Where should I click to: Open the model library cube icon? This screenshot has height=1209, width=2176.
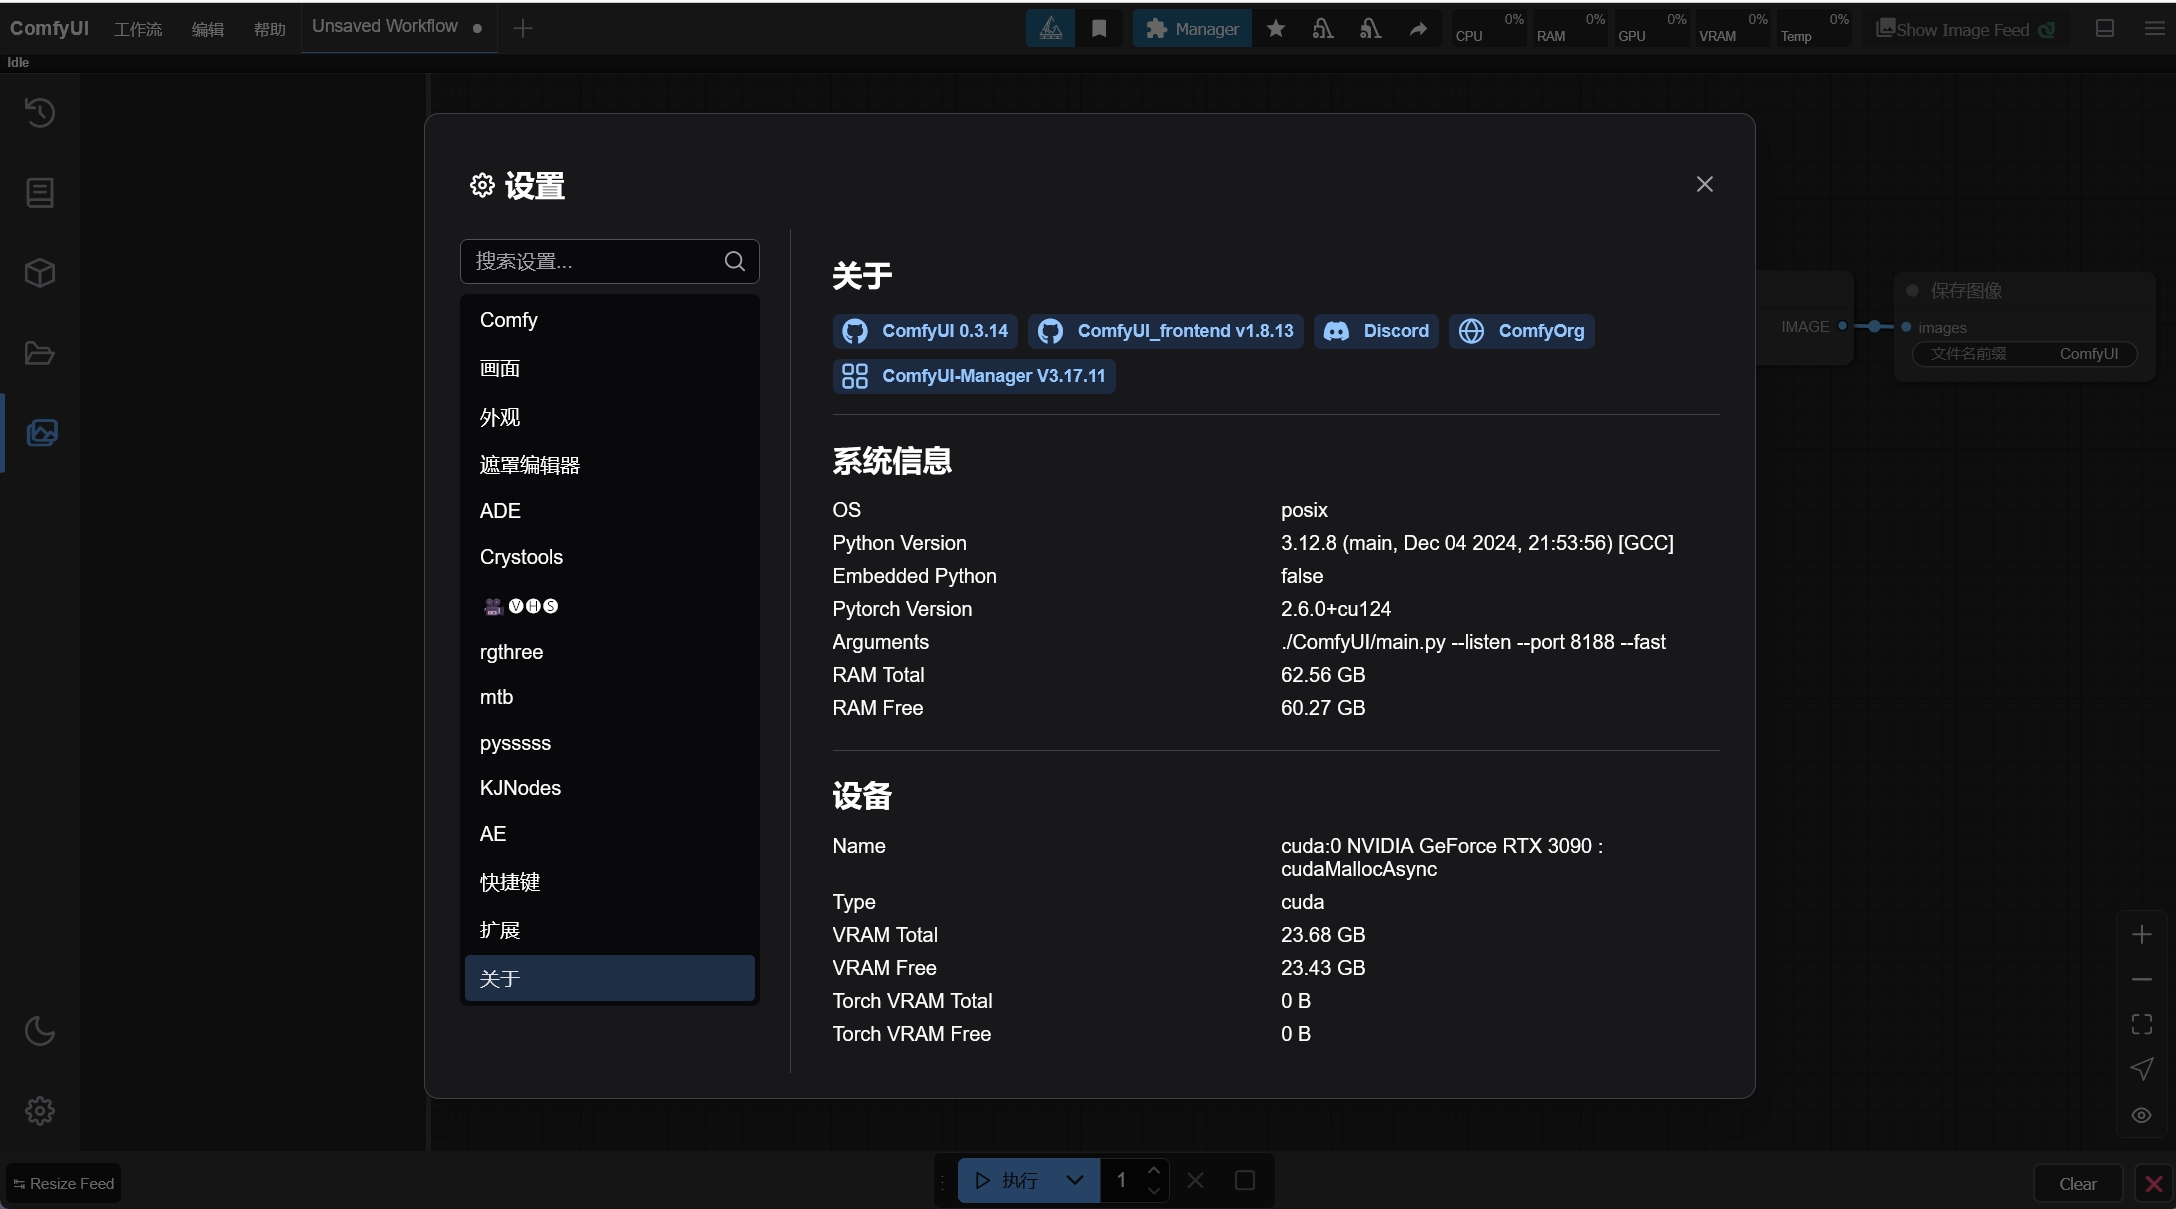coord(39,272)
